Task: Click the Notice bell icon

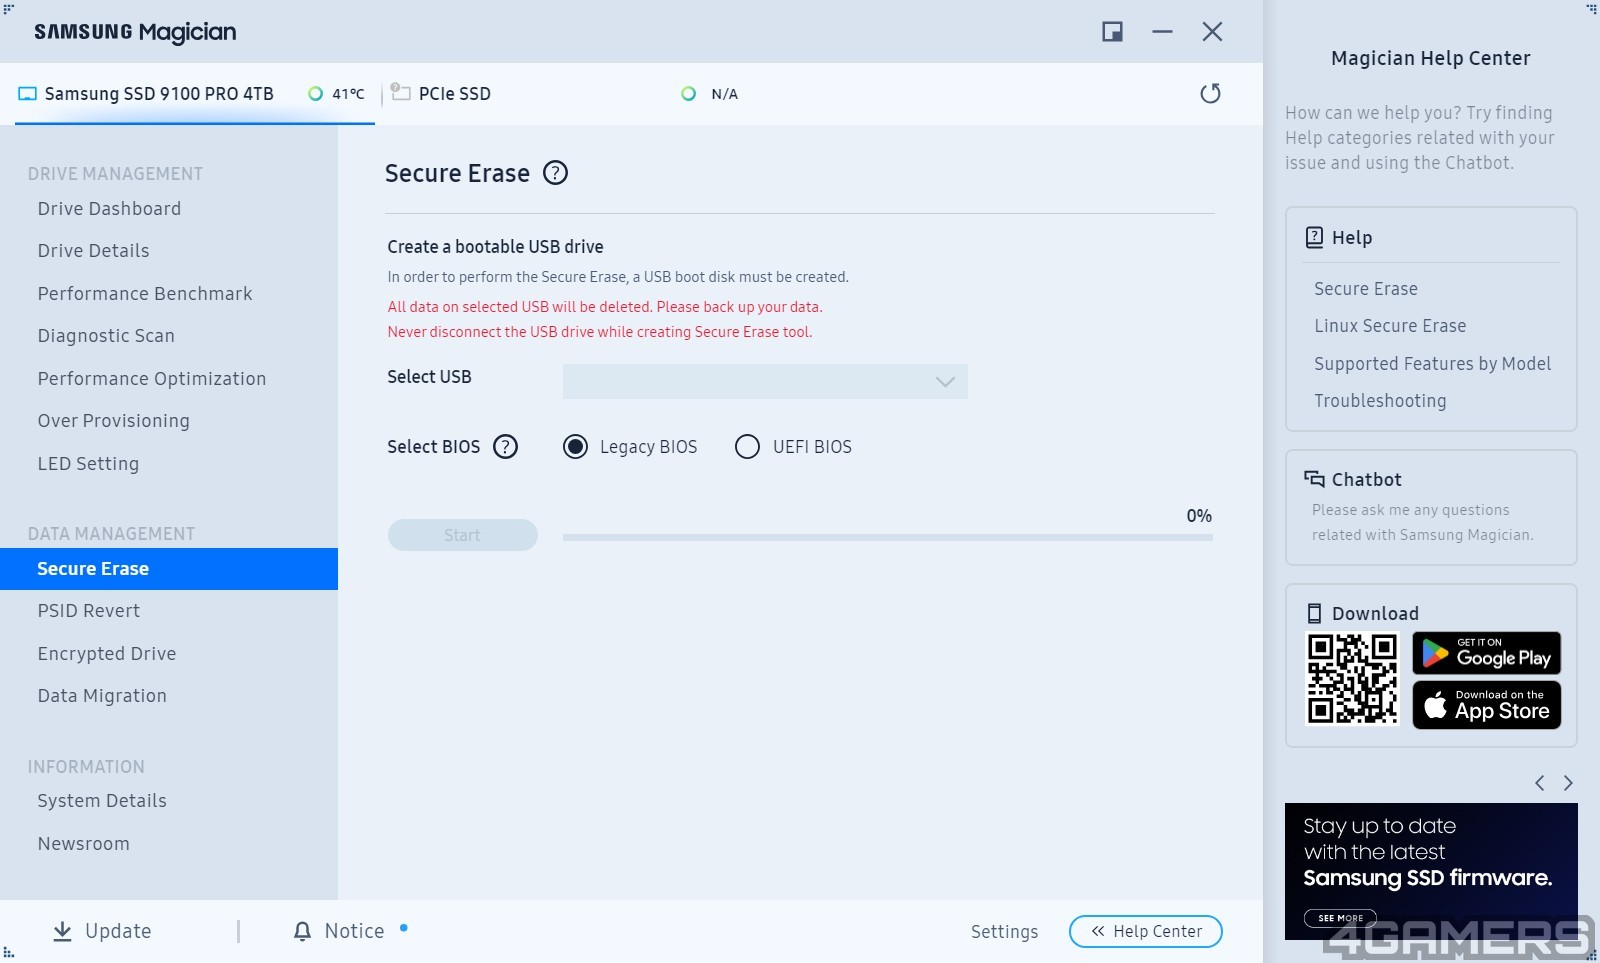Action: tap(302, 931)
